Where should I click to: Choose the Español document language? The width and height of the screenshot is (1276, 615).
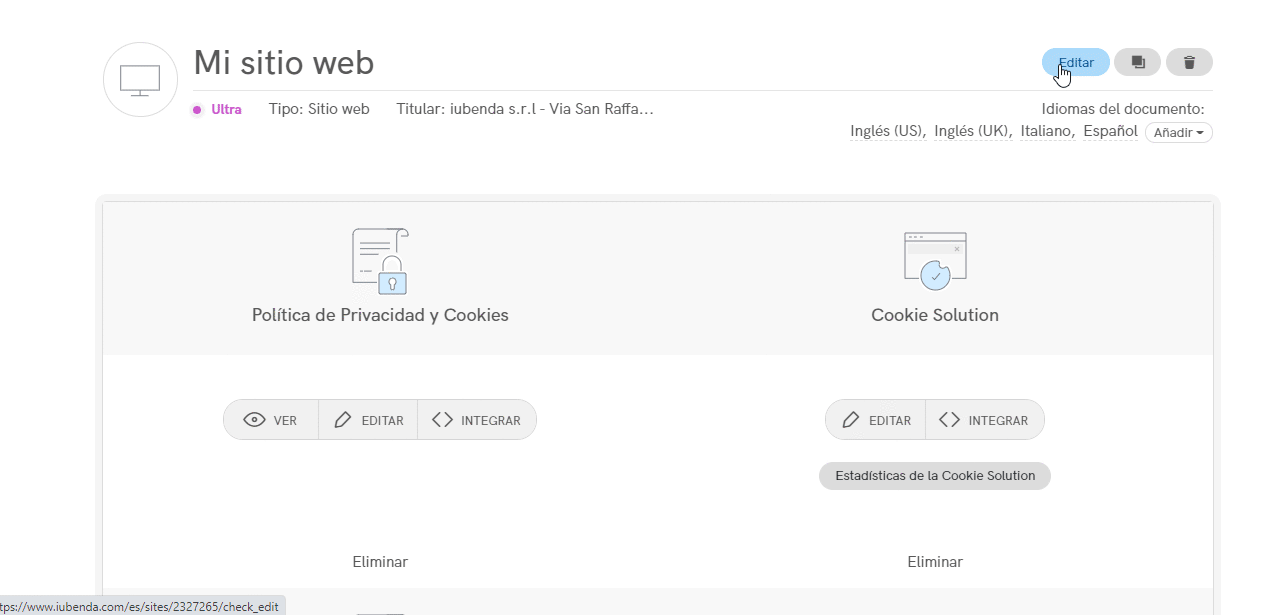pyautogui.click(x=1110, y=131)
